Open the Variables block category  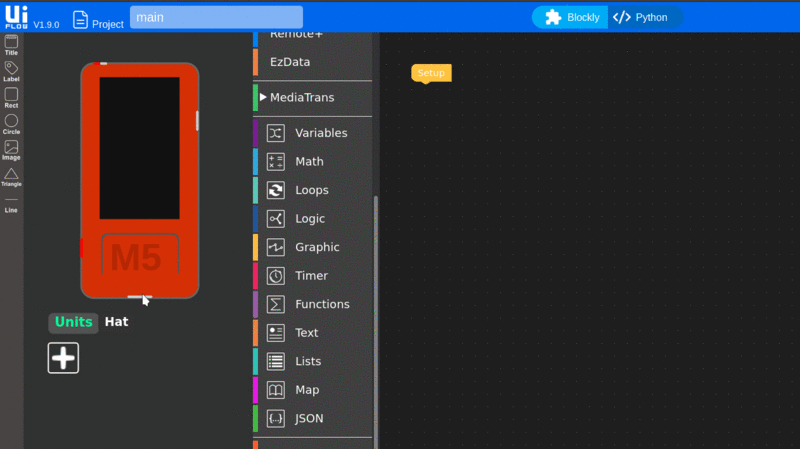pos(320,133)
